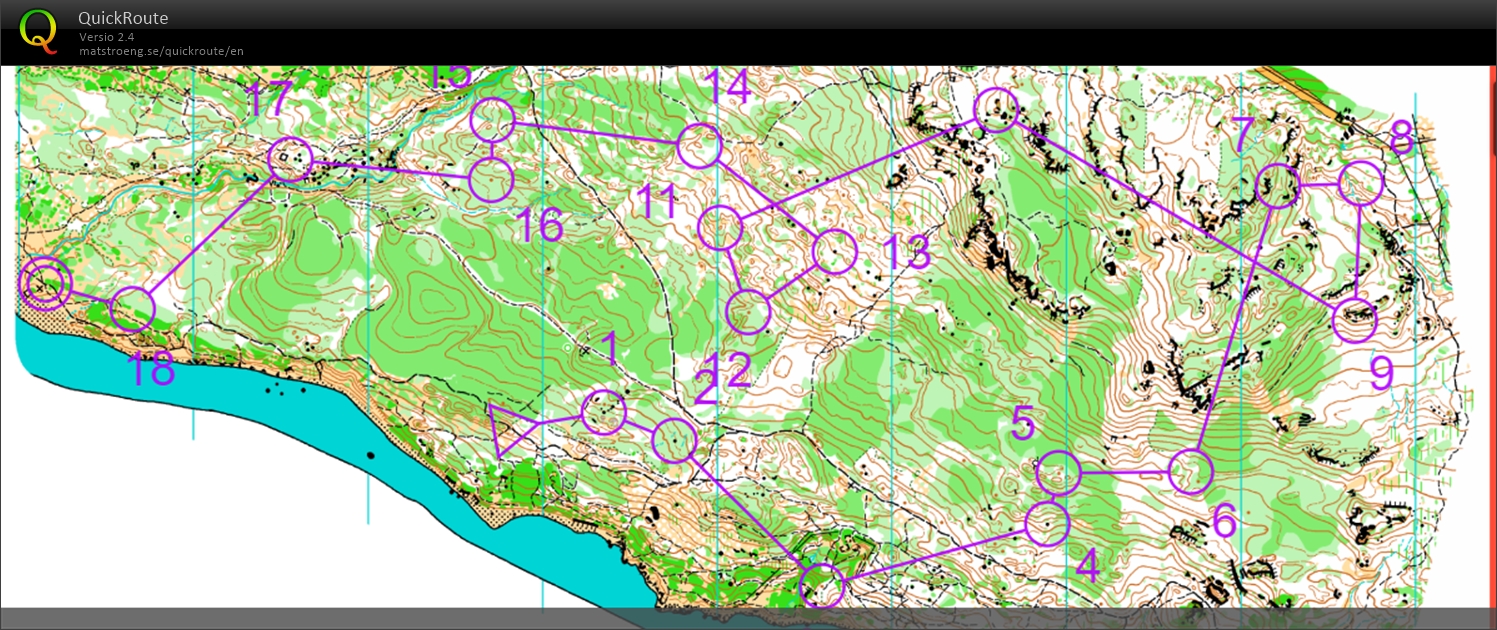Click control circle 14
Viewport: 1497px width, 630px height.
[699, 146]
